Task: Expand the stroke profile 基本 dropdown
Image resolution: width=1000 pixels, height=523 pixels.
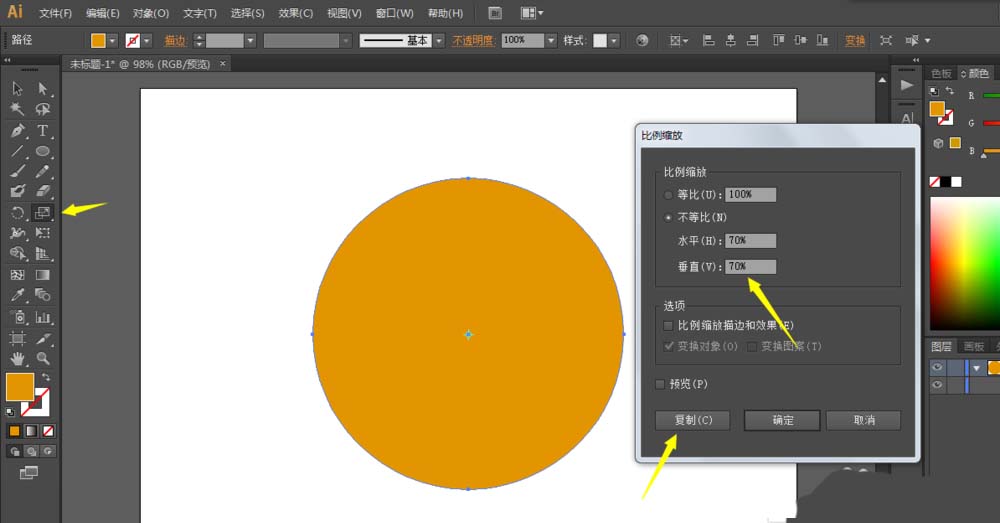Action: point(439,41)
